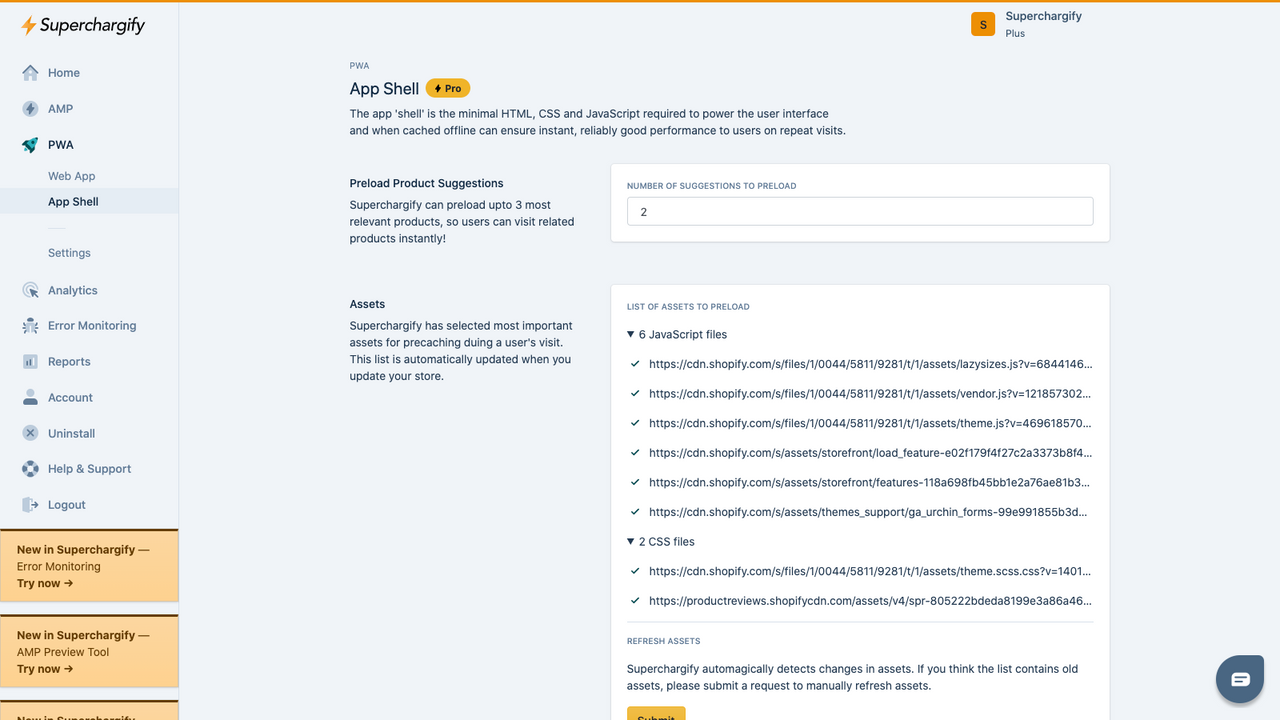This screenshot has width=1280, height=720.
Task: Click the Logout arrow icon
Action: pos(30,505)
